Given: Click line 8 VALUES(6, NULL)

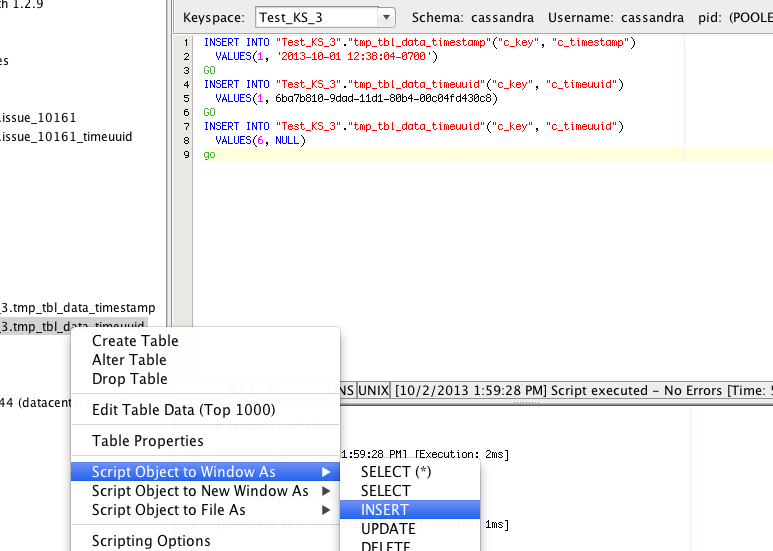Looking at the screenshot, I should pyautogui.click(x=260, y=140).
